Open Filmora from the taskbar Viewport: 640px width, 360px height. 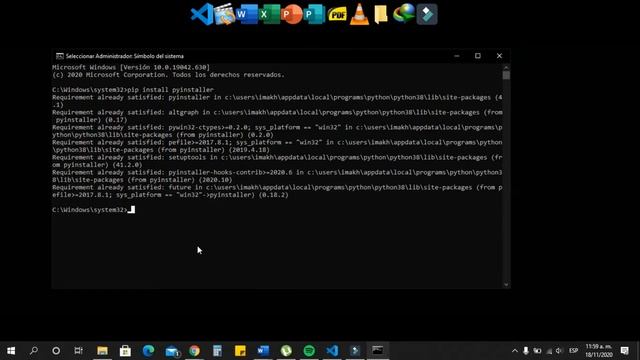355,351
